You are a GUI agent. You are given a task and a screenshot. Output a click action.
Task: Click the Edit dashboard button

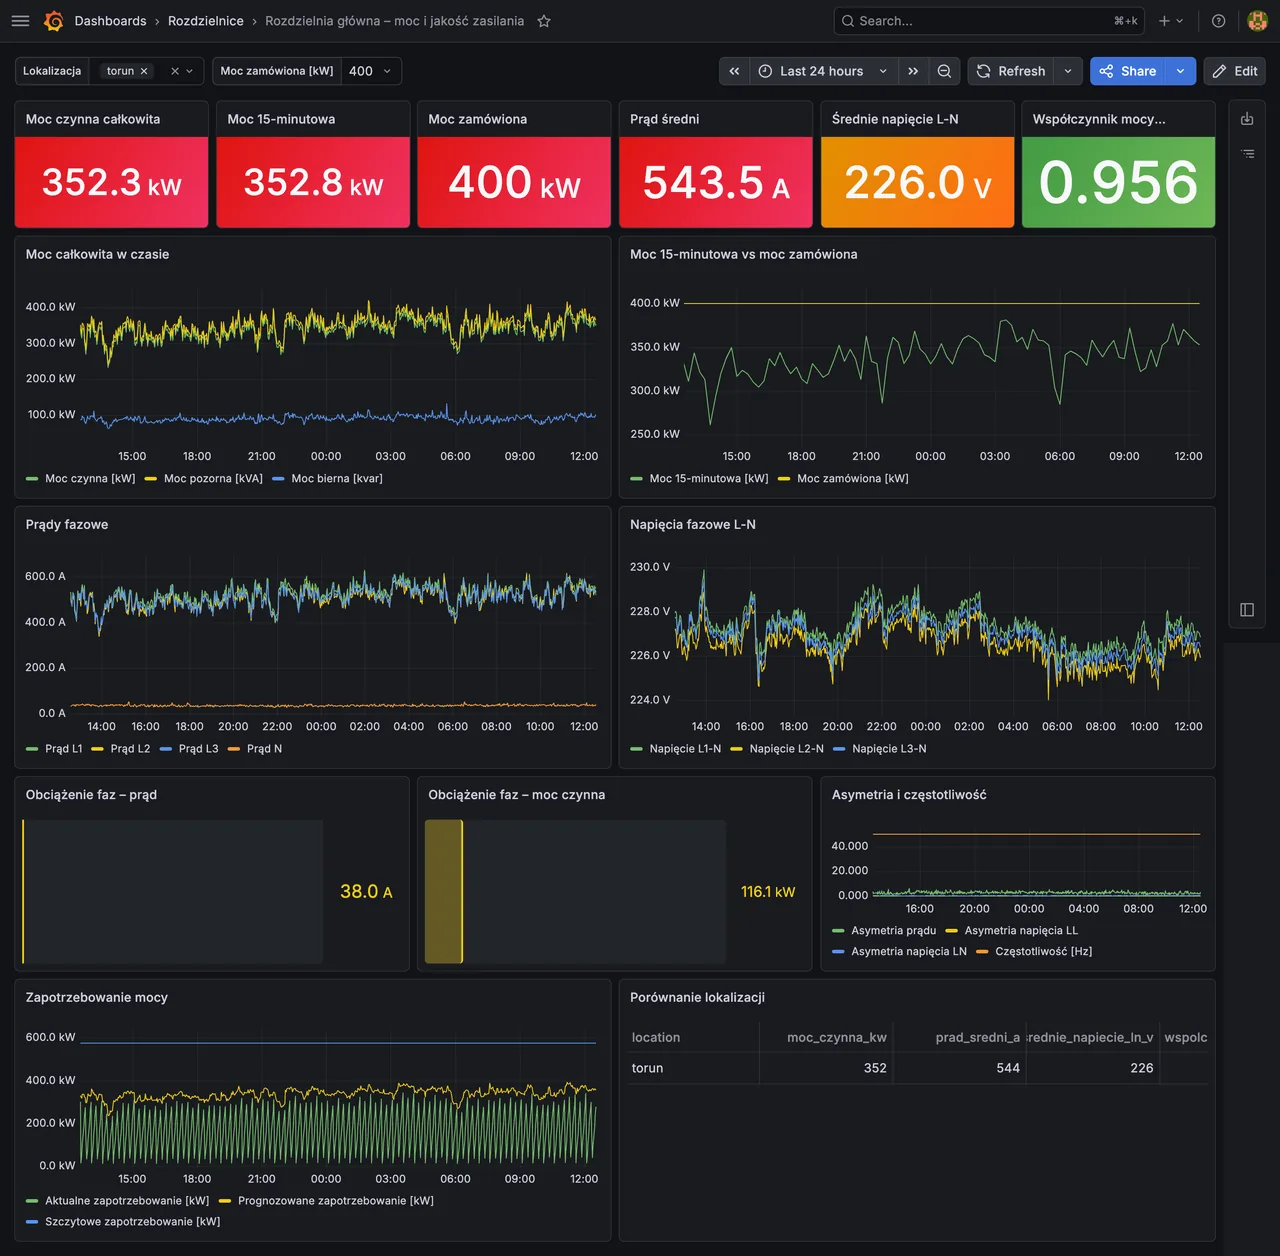[1235, 71]
